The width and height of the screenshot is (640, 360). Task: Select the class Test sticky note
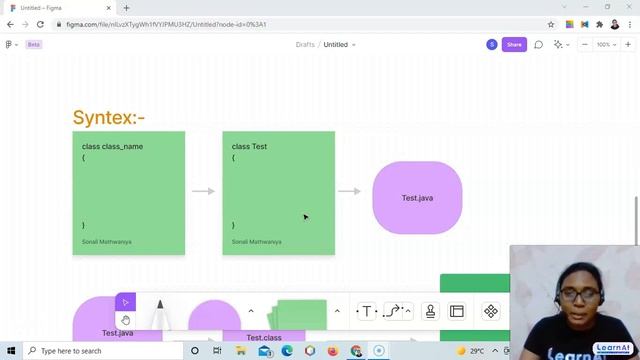279,193
